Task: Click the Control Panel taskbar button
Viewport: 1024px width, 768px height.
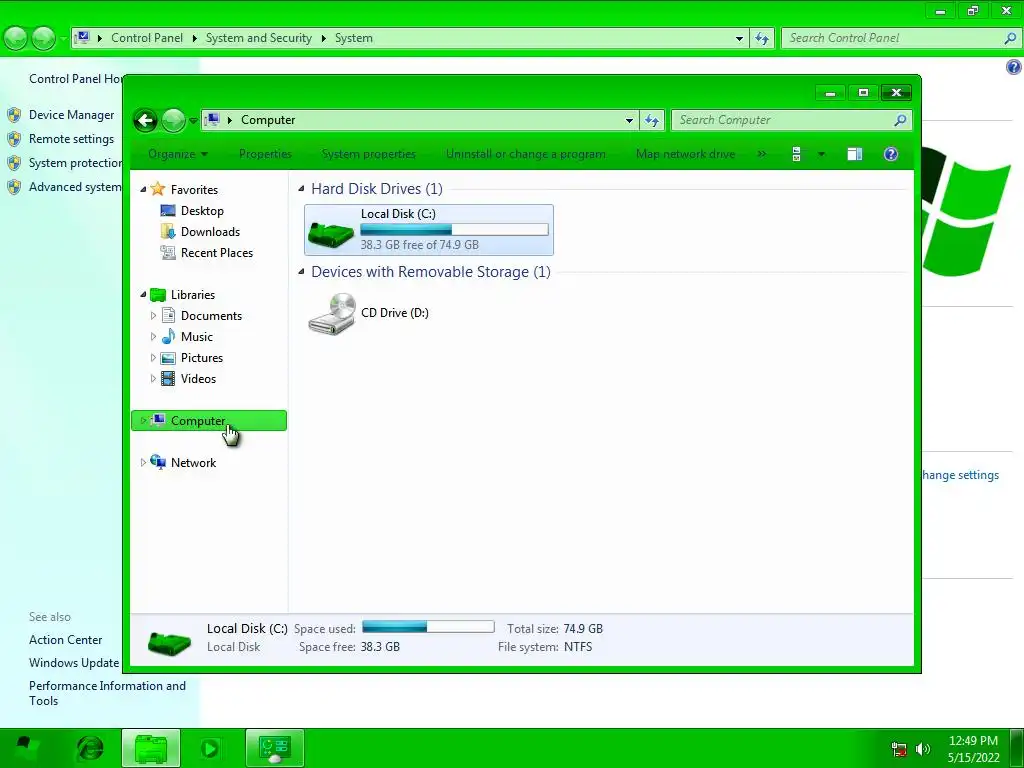Action: 274,748
